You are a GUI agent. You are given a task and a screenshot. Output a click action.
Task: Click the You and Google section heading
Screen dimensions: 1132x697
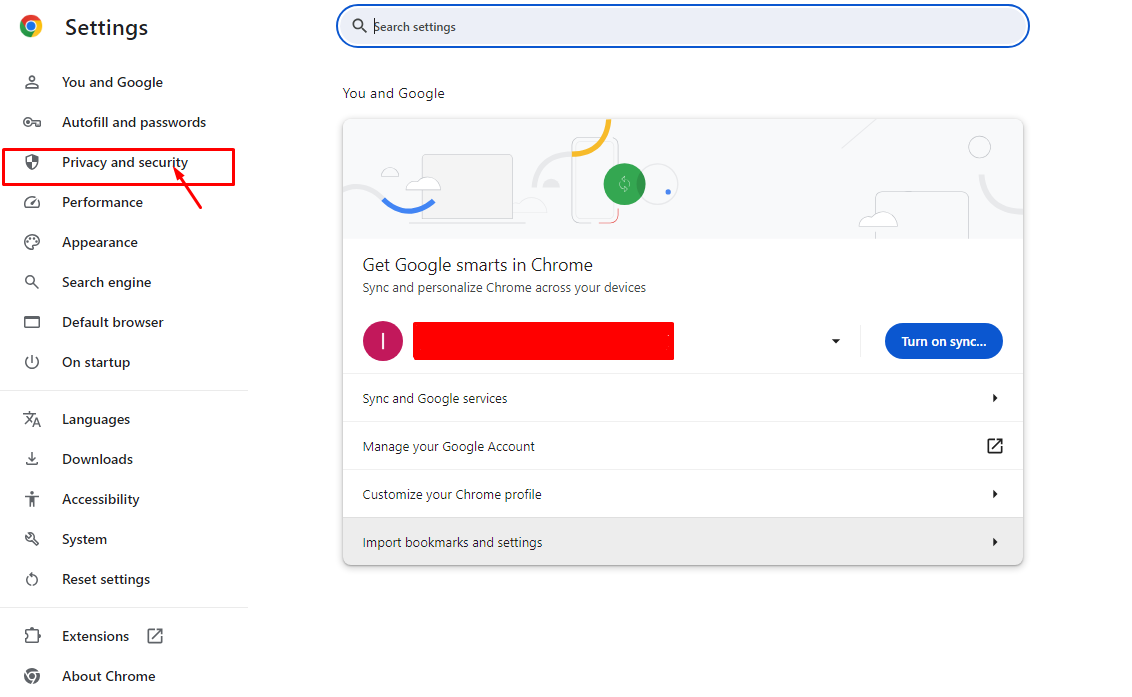tap(393, 93)
